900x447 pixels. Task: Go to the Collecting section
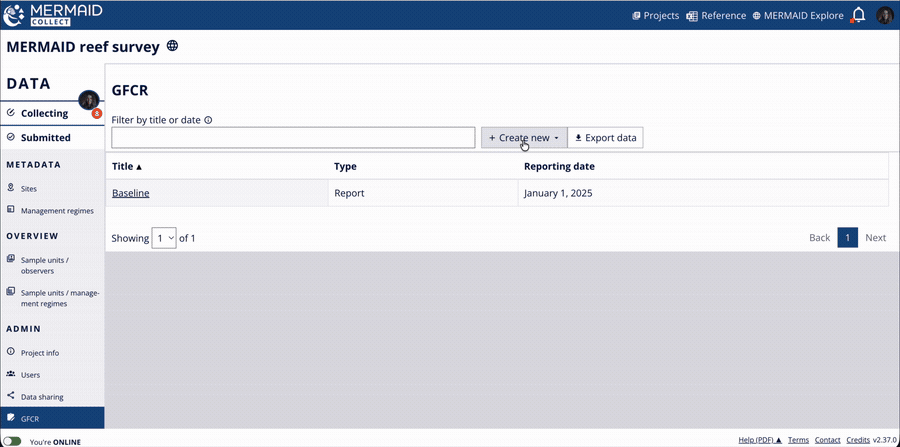pyautogui.click(x=52, y=113)
